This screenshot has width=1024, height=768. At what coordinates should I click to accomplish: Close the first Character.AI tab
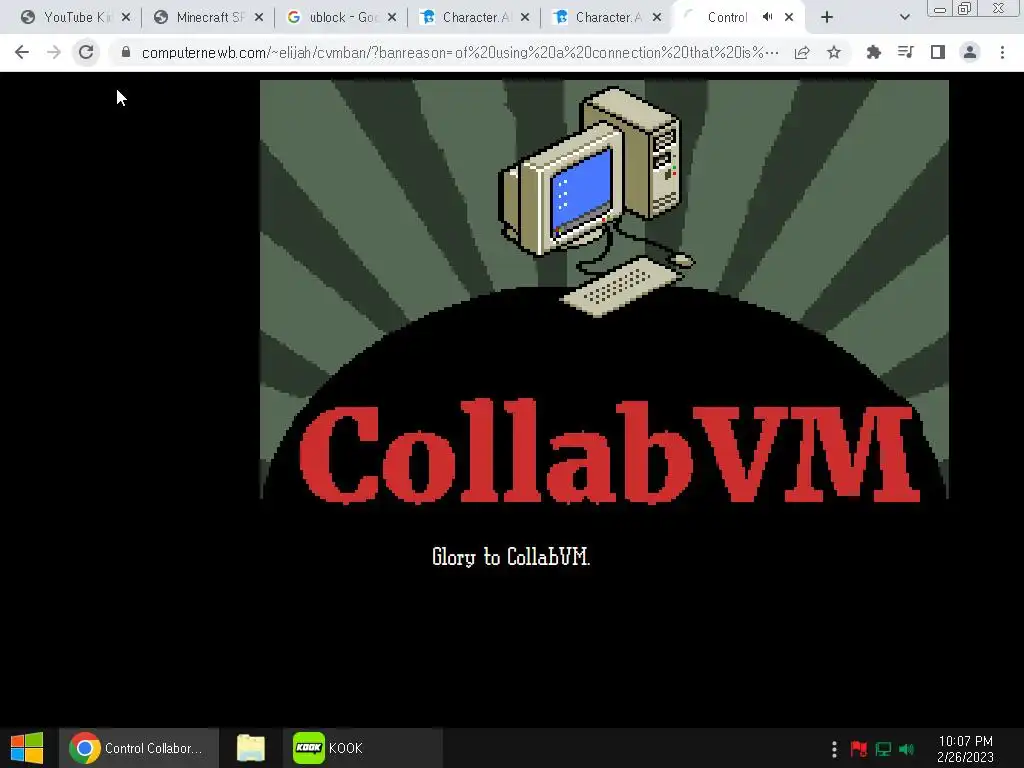[525, 17]
